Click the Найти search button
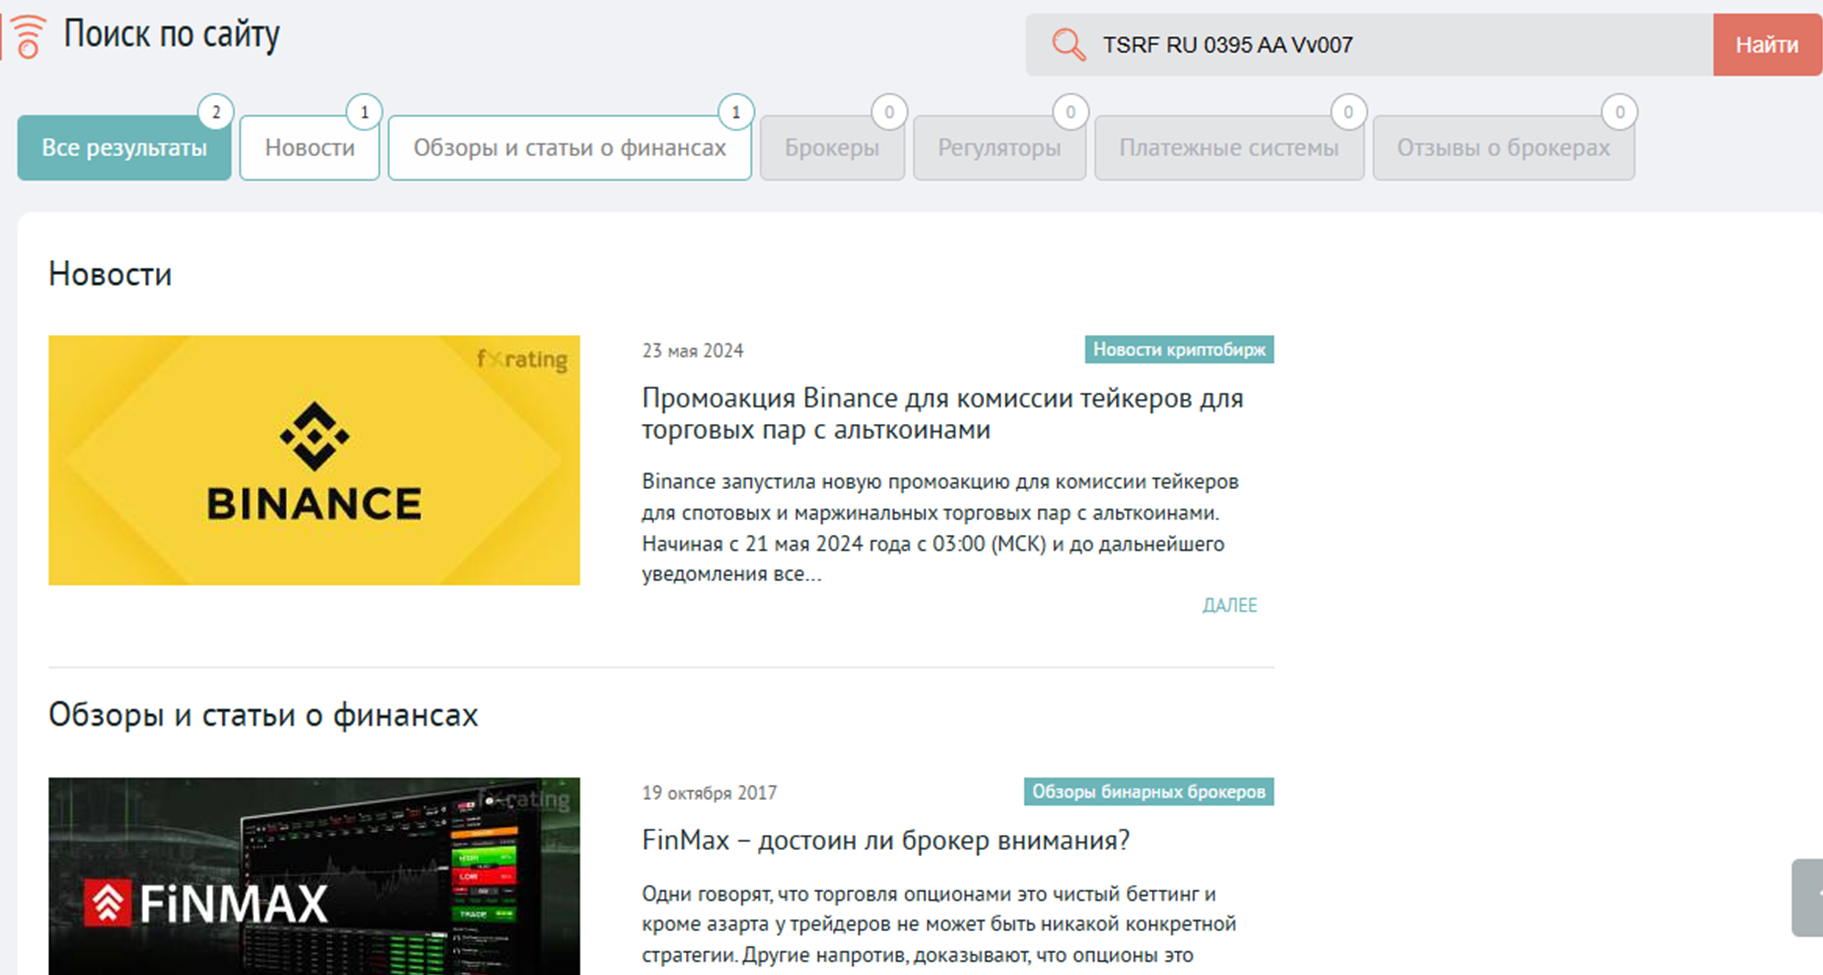Viewport: 1823px width, 975px height. [x=1767, y=44]
